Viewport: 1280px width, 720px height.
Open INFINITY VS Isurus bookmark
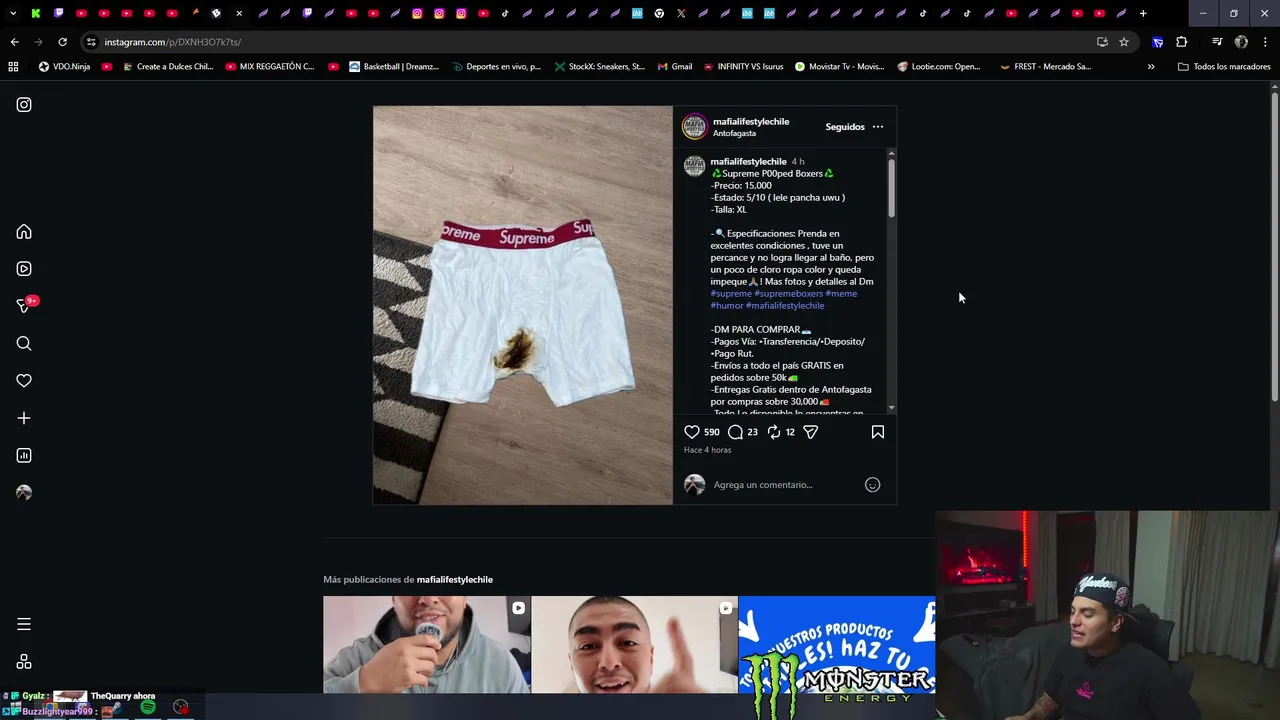point(743,67)
